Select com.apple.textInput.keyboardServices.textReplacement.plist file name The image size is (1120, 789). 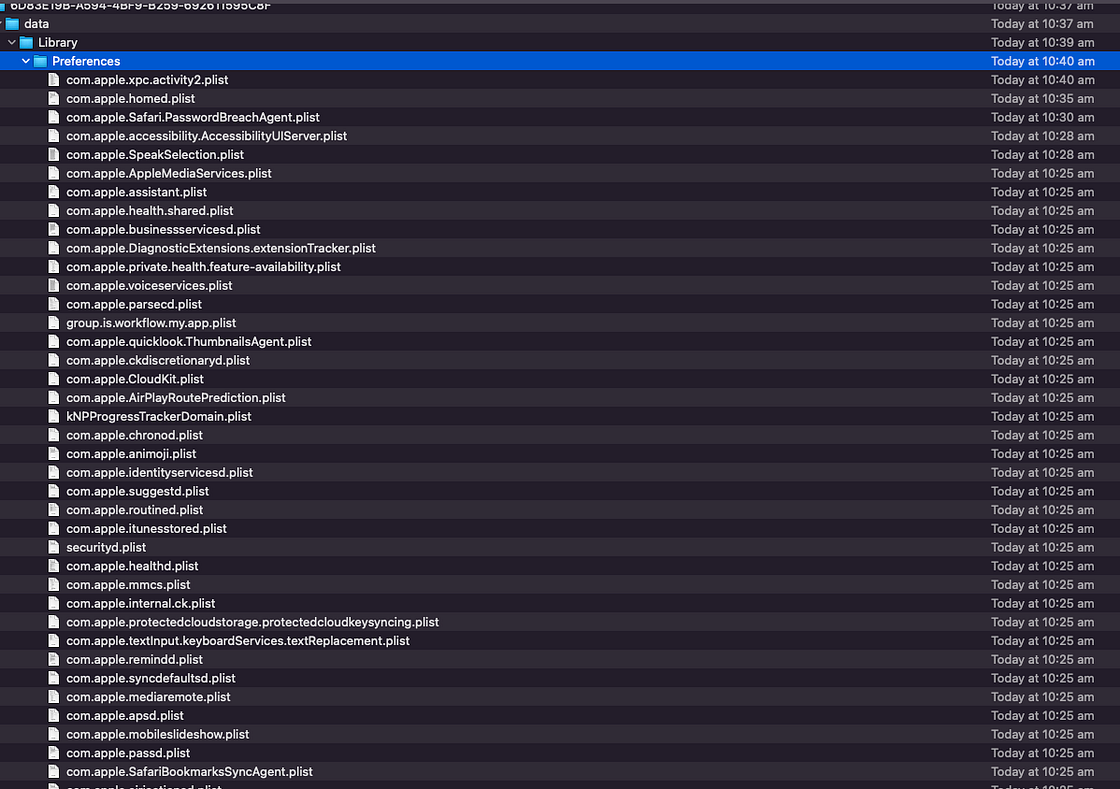(x=238, y=640)
